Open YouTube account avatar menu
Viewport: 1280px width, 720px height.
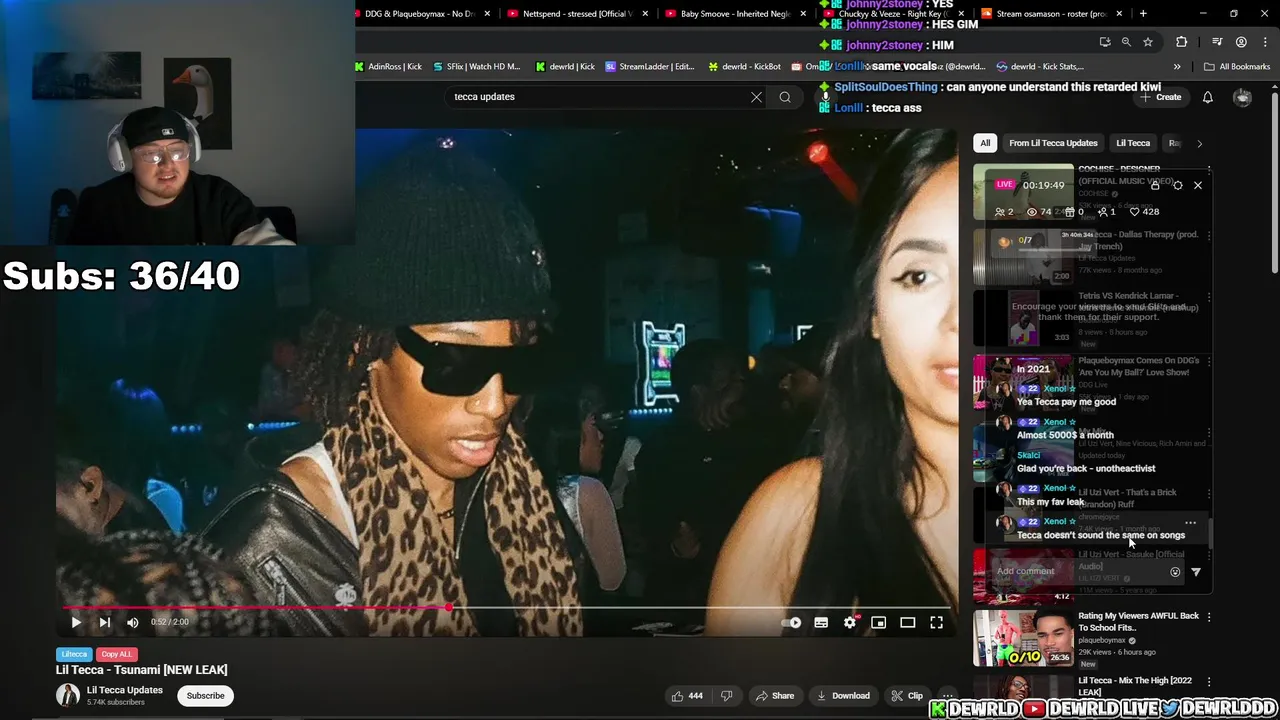1242,97
